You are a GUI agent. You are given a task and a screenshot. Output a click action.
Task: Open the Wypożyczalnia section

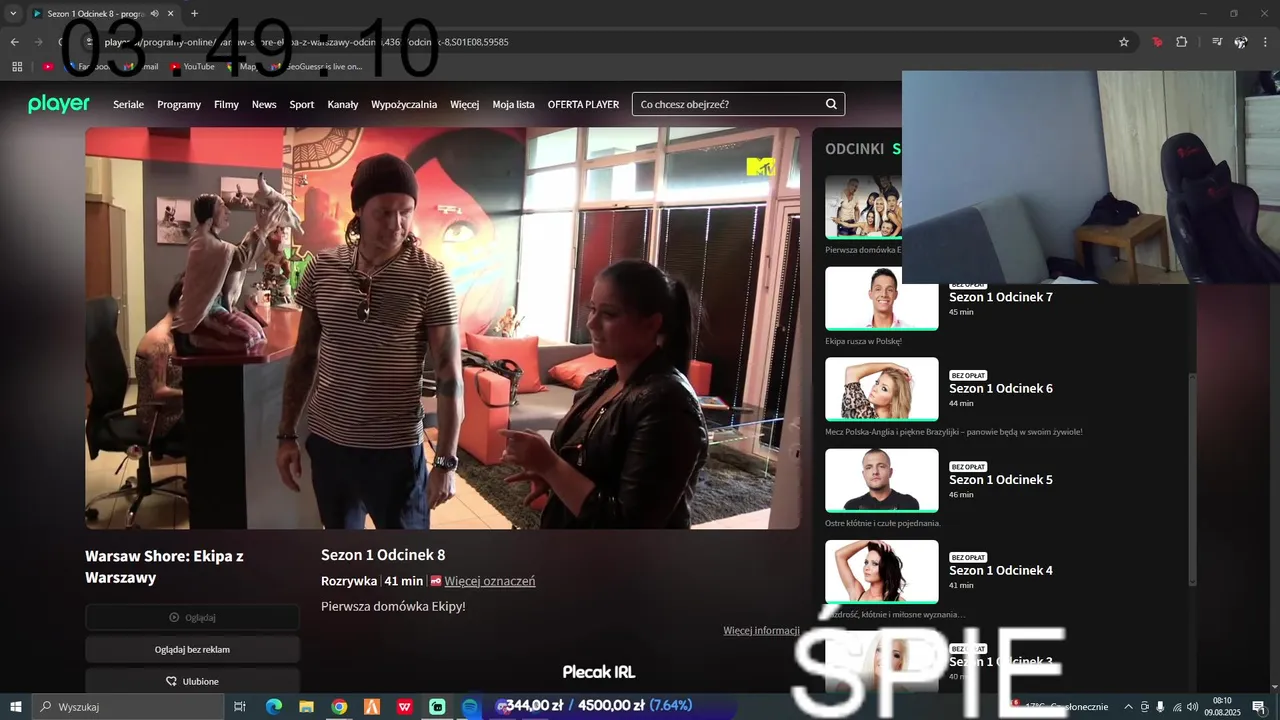click(404, 104)
